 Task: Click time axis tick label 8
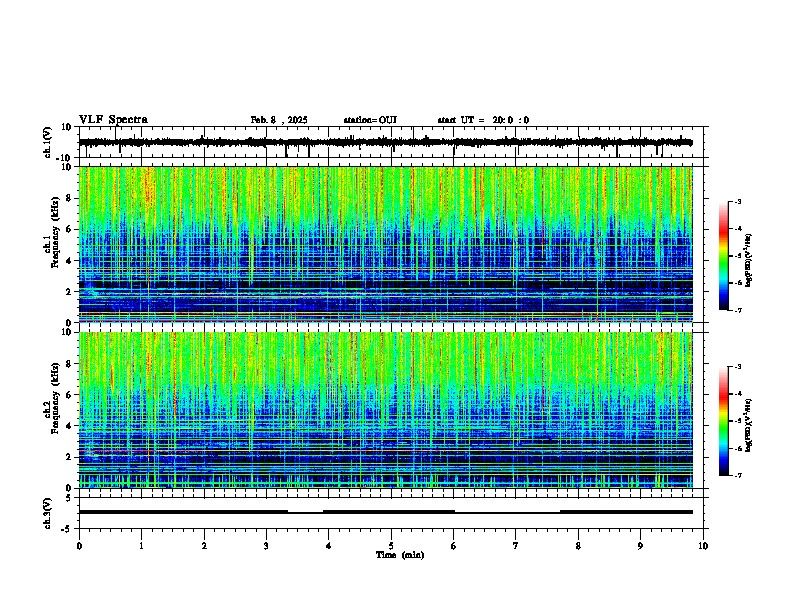point(578,546)
